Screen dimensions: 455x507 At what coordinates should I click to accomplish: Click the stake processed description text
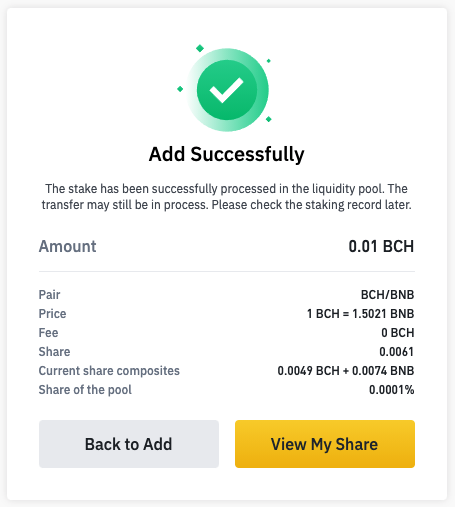(x=227, y=197)
